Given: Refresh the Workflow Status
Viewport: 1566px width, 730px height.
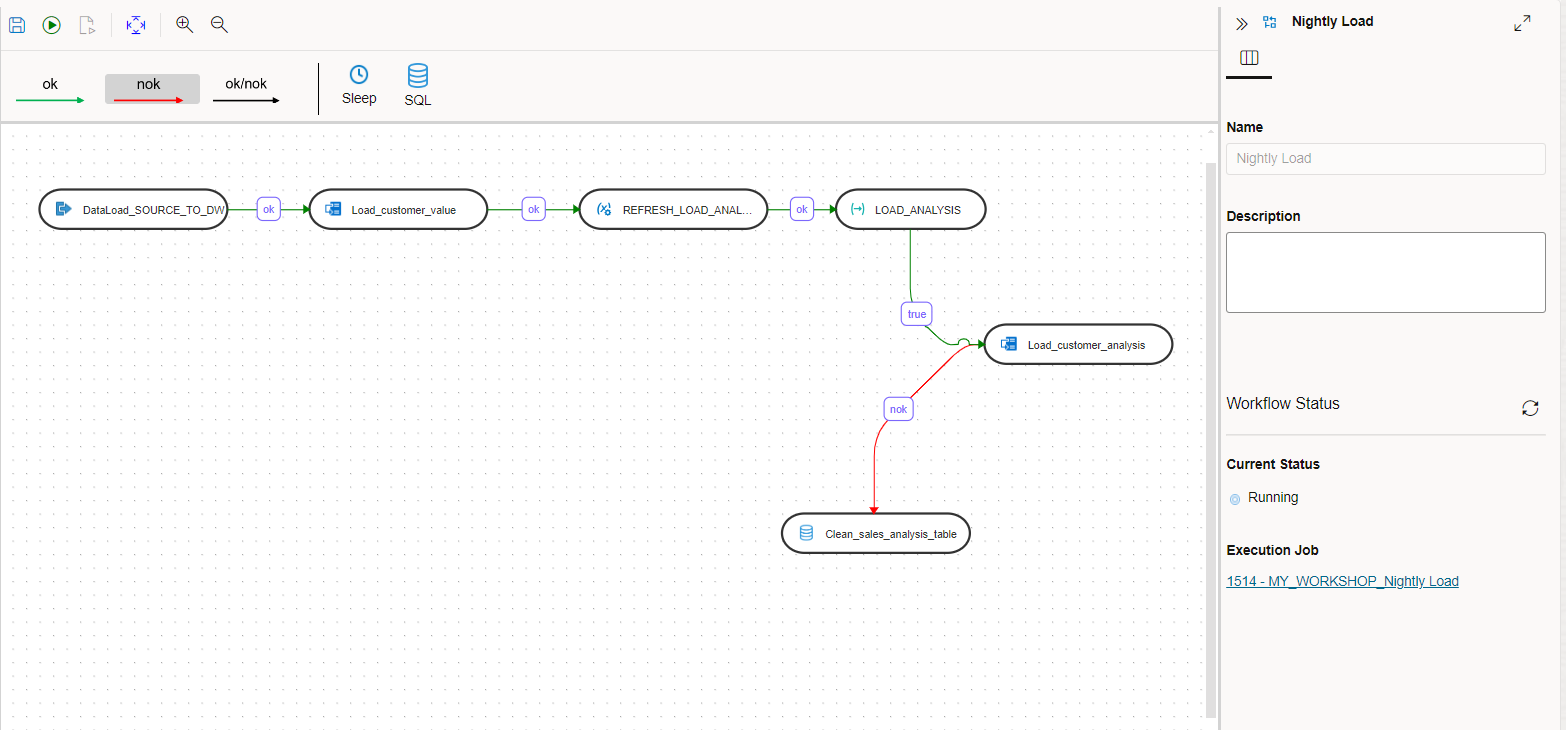Looking at the screenshot, I should tap(1529, 407).
